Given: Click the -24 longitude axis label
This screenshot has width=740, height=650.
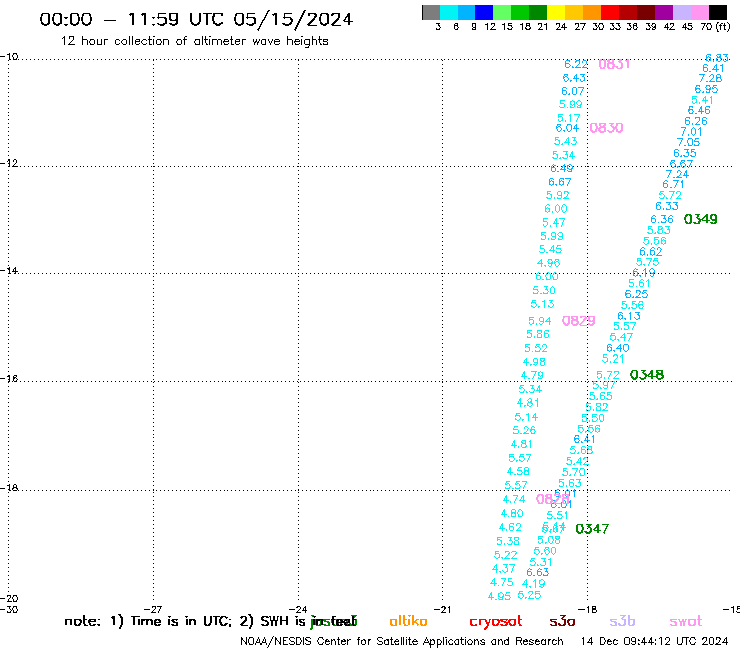Looking at the screenshot, I should click(298, 609).
